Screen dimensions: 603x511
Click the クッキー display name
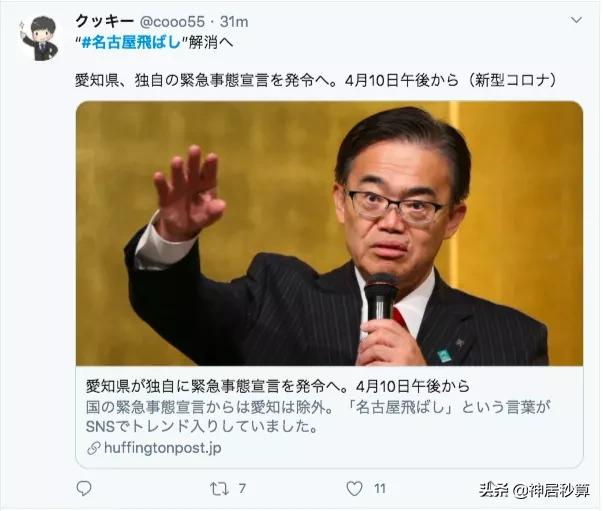[x=105, y=21]
